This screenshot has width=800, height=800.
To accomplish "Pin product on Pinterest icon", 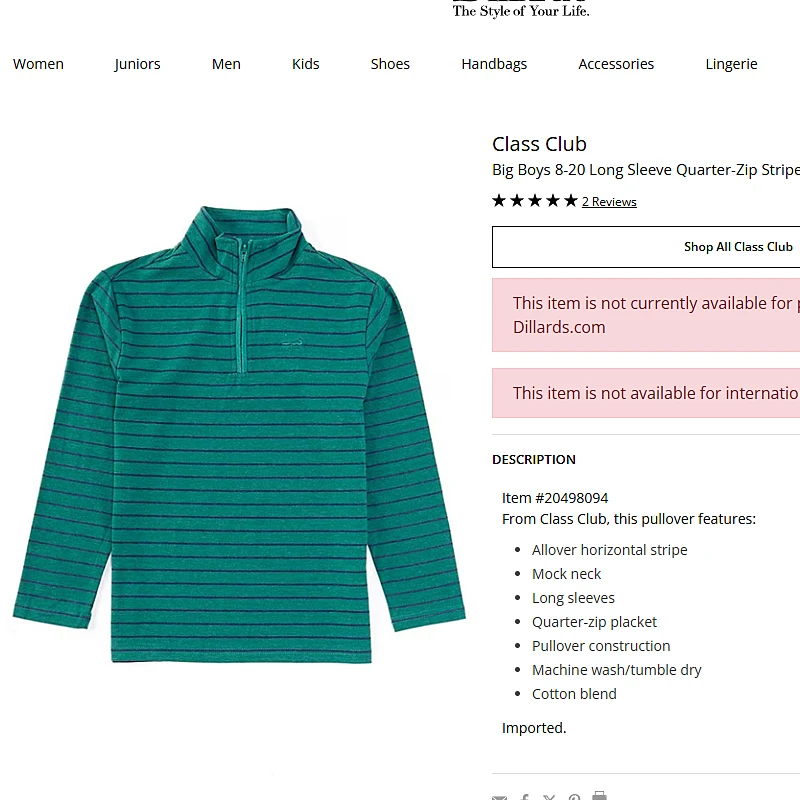I will coord(574,797).
